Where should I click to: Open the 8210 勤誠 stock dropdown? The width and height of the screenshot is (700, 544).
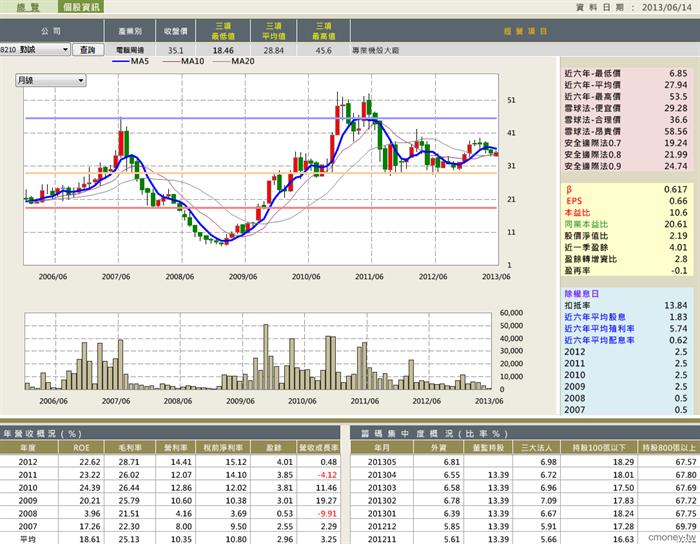[x=35, y=50]
